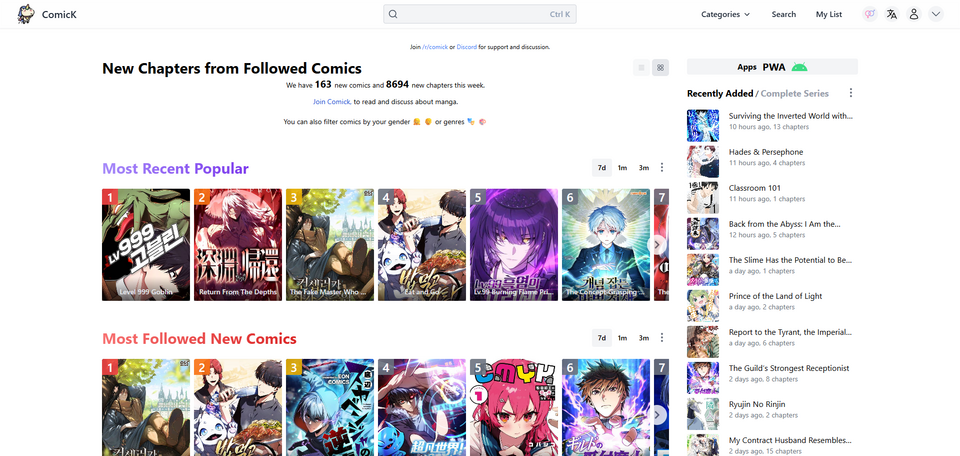Screen dimensions: 960x456
Task: Switch to list view layout icon
Action: coord(642,67)
